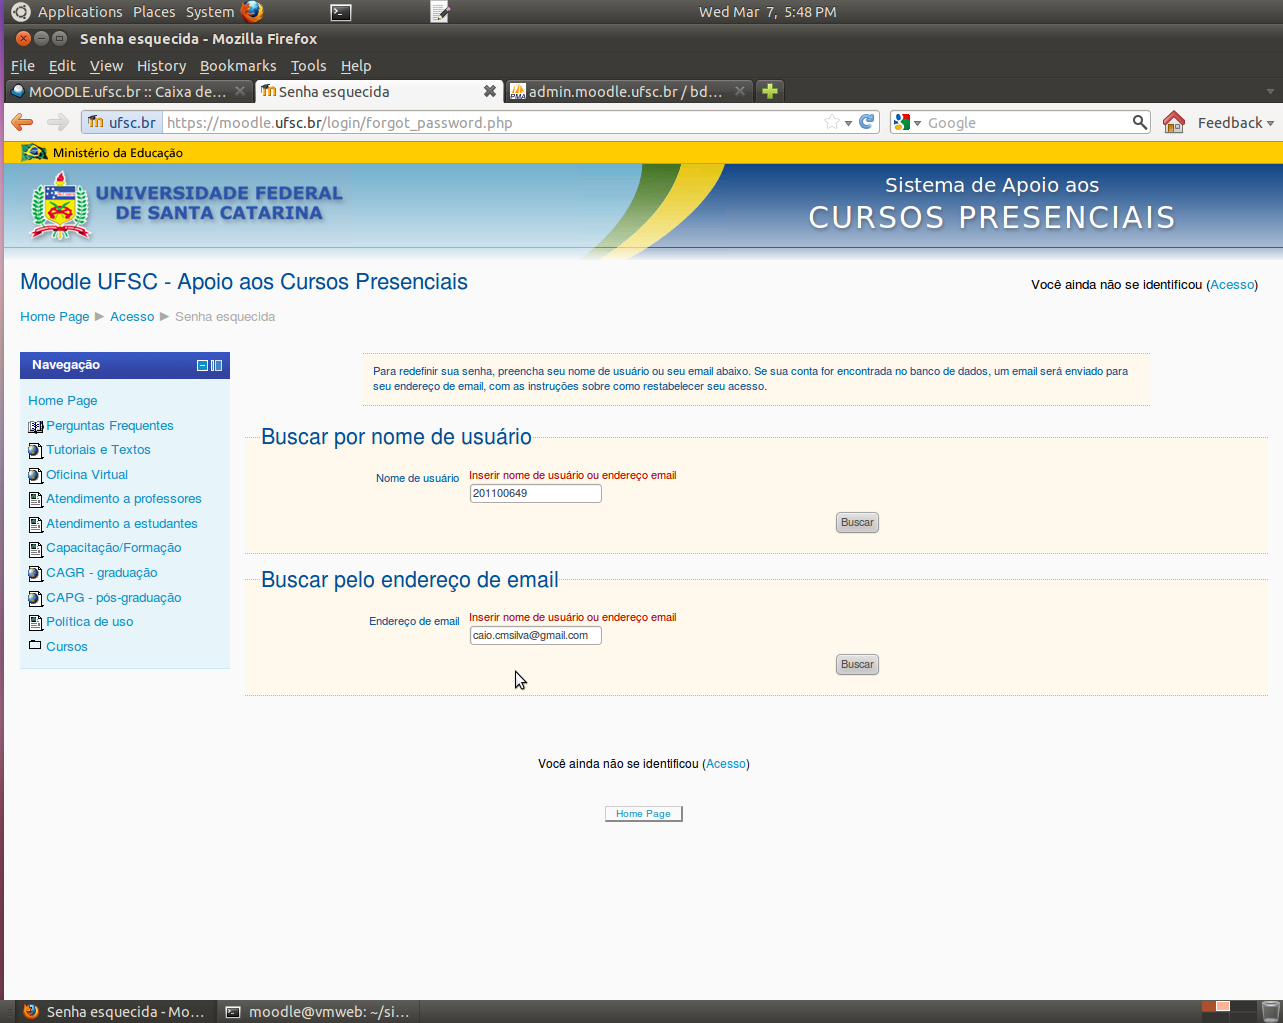Click the icon beside Oficina Virtual
The image size is (1283, 1023).
coord(36,475)
